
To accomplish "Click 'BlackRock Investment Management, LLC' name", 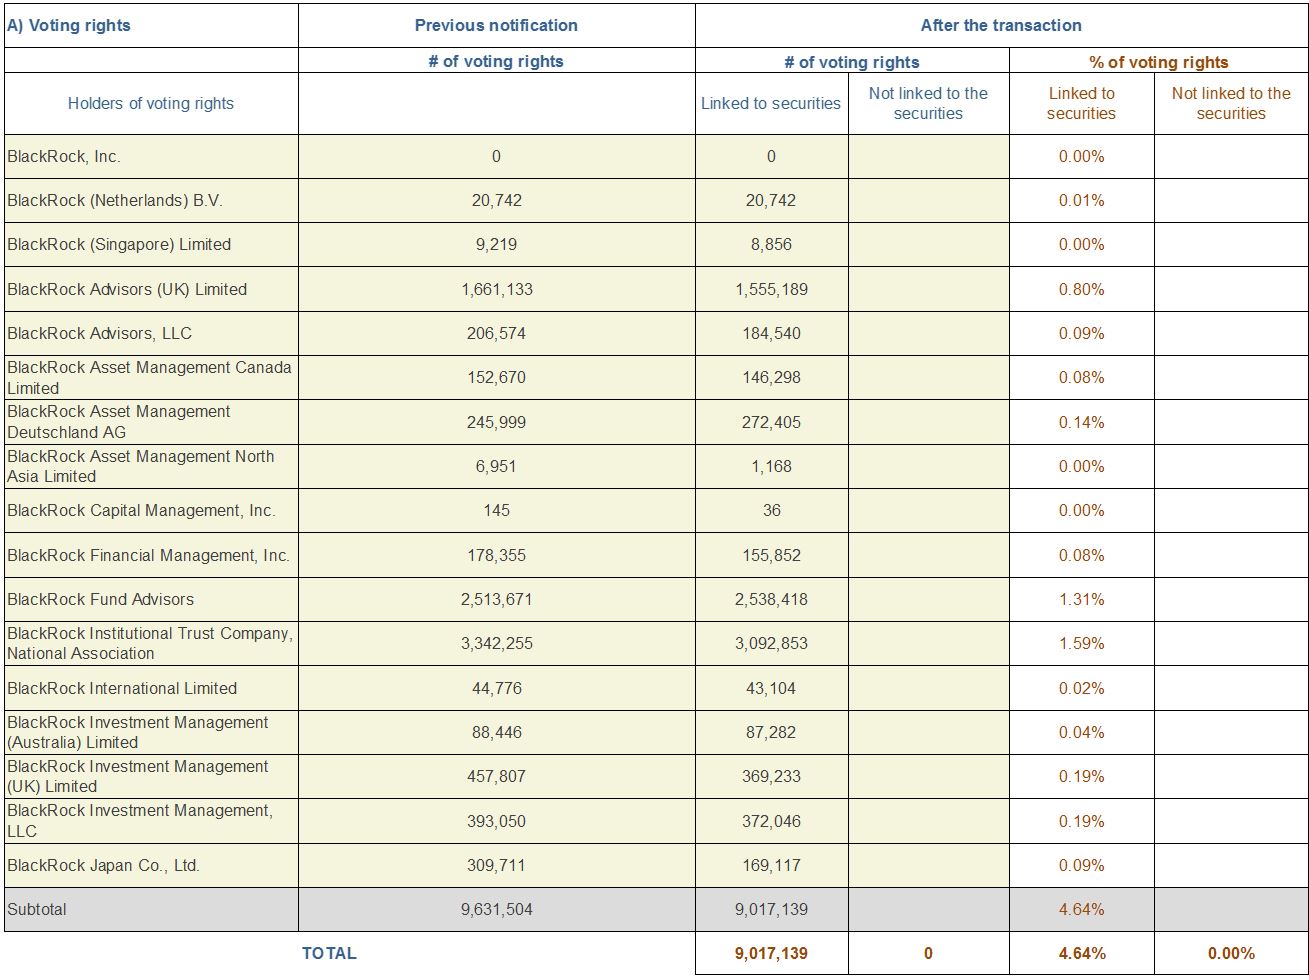I will (x=140, y=820).
